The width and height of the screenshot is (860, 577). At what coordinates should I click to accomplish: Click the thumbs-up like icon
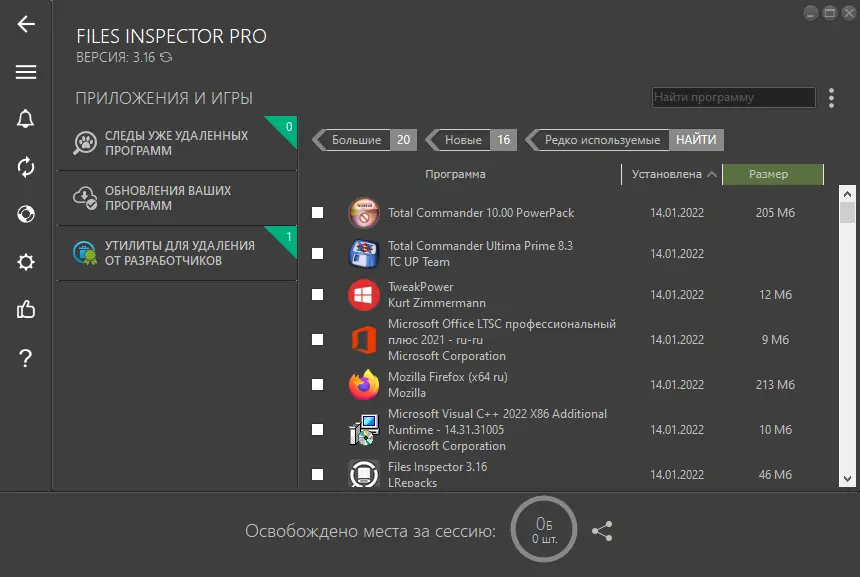click(x=26, y=310)
